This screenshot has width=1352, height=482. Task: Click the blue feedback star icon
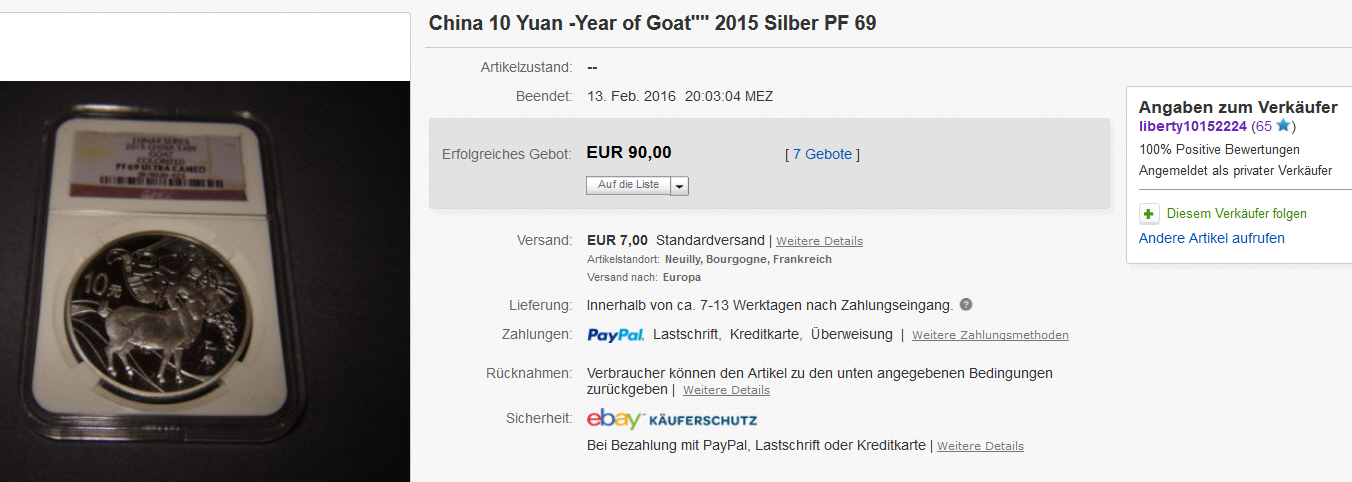[1284, 126]
